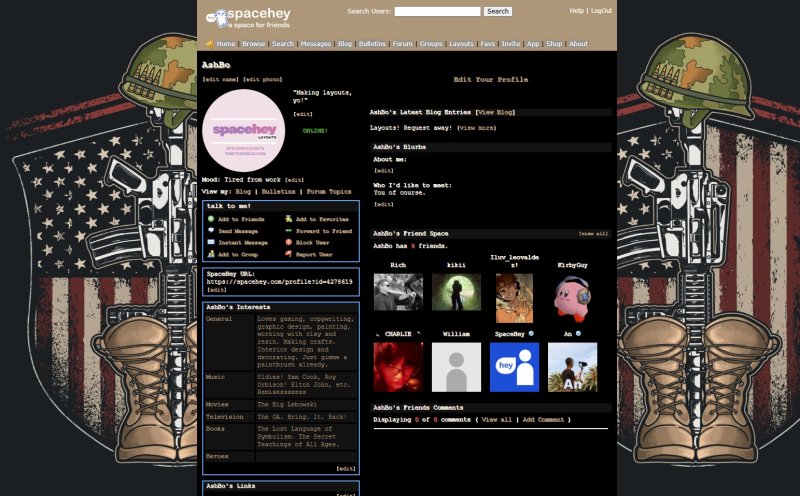Click the LogOut link
The image size is (800, 496).
click(601, 10)
